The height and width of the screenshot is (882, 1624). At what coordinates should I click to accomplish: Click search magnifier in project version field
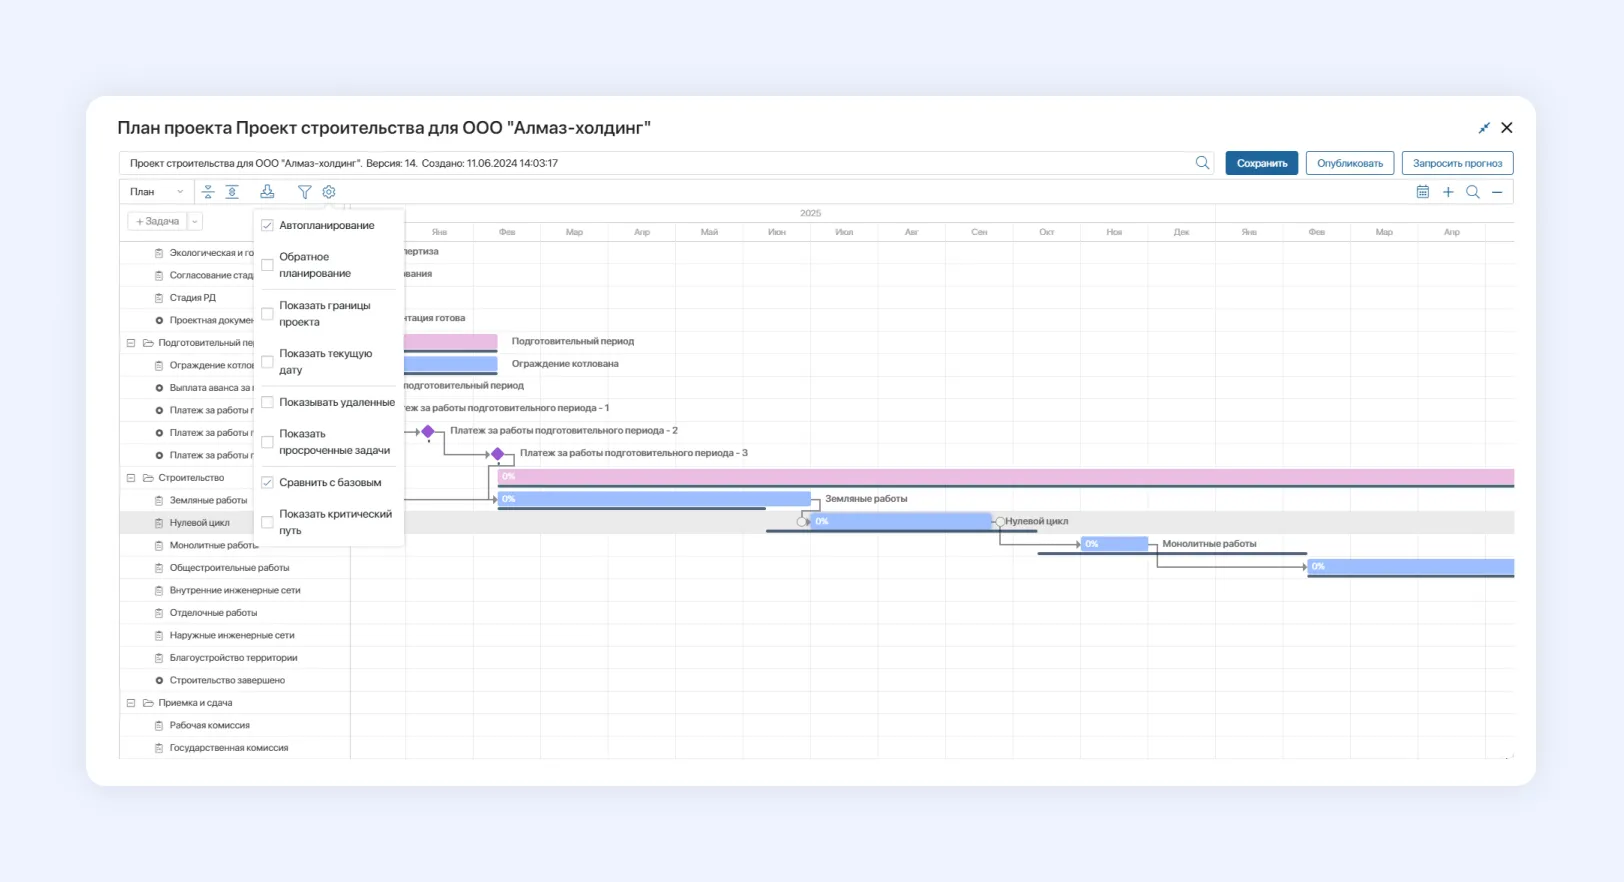click(x=1202, y=163)
